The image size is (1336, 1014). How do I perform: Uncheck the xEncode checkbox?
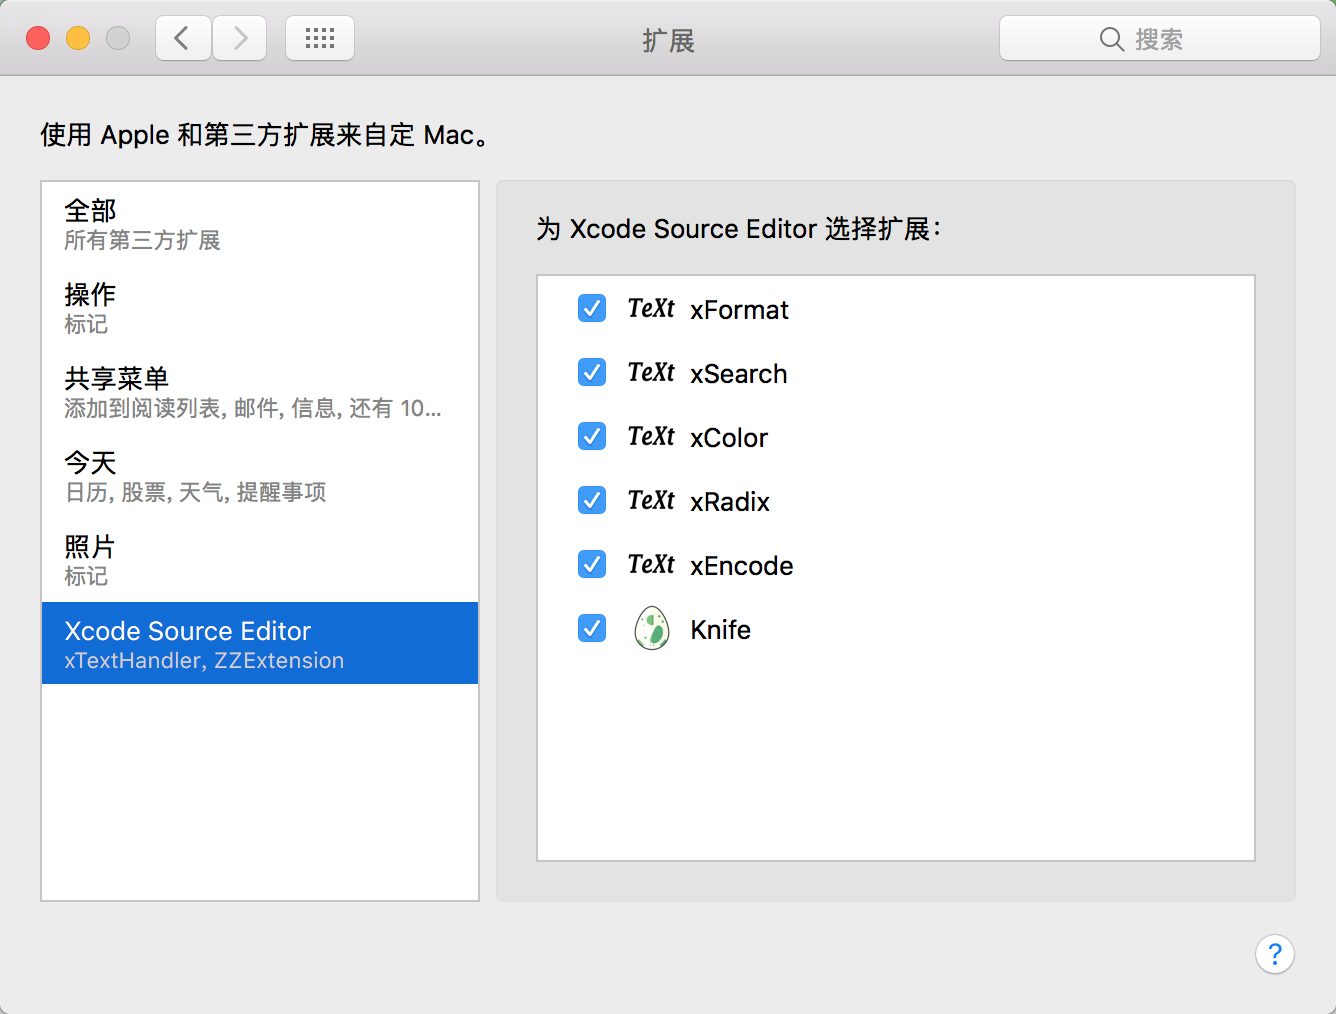click(x=592, y=564)
